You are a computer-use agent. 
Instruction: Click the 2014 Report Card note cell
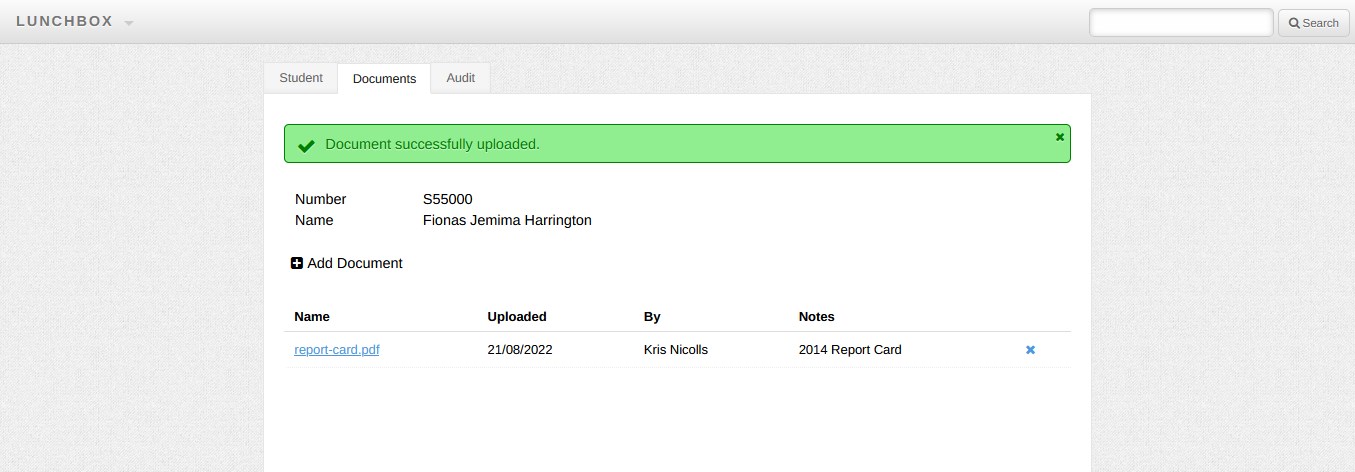[x=850, y=350]
